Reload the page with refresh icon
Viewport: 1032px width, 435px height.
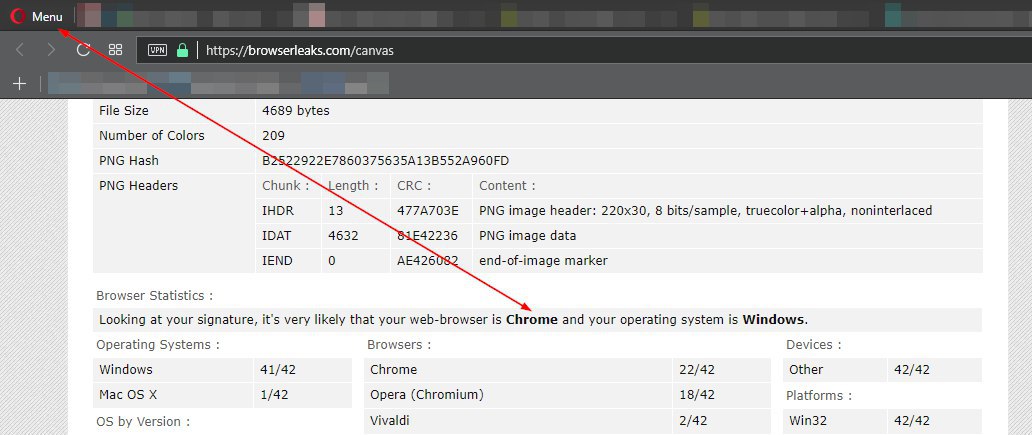tap(83, 50)
